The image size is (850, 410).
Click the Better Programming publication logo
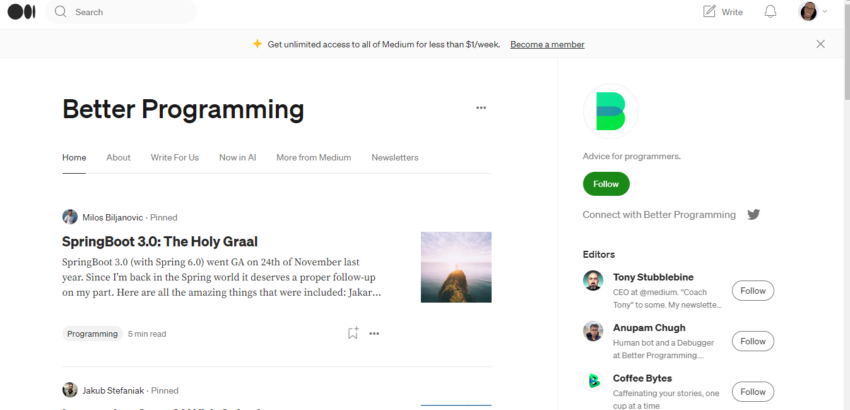pyautogui.click(x=610, y=112)
